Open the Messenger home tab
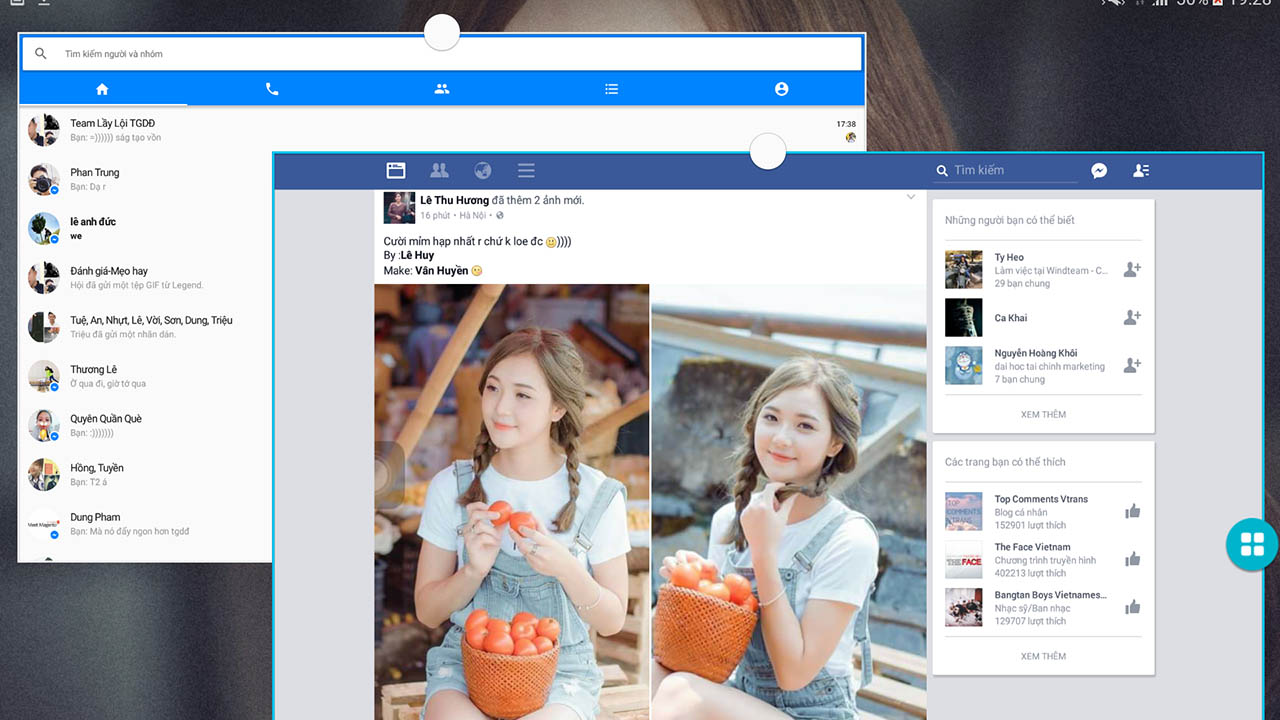This screenshot has height=720, width=1280. click(x=102, y=89)
